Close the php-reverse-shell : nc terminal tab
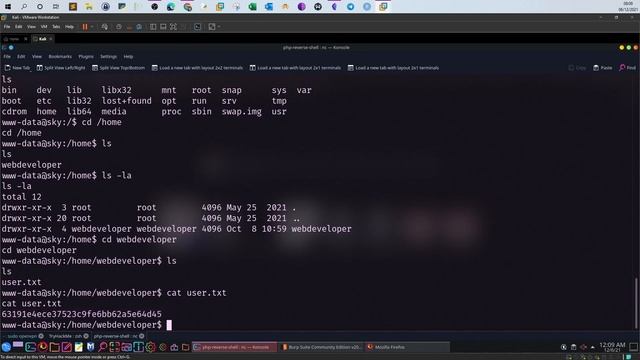The width and height of the screenshot is (640, 360). (142, 336)
